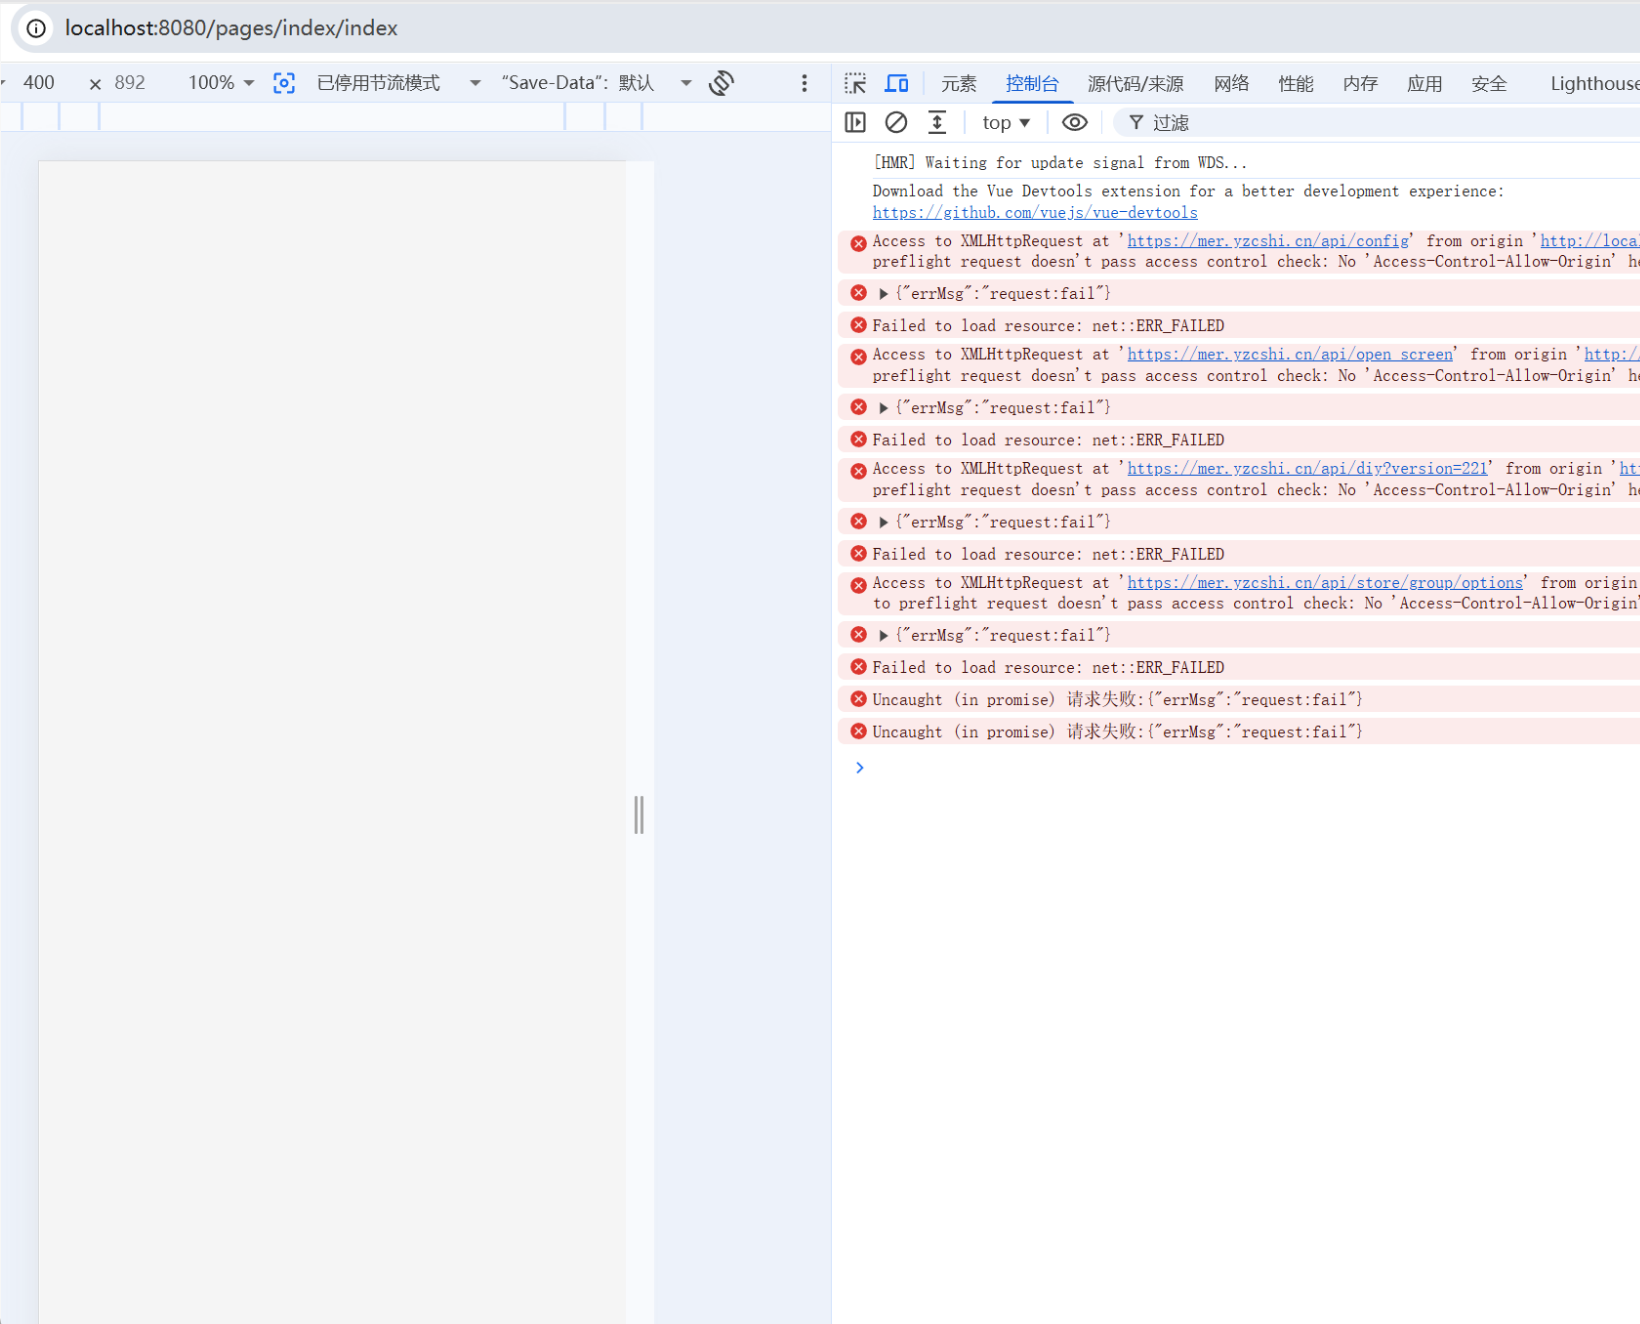Screen dimensions: 1640x1324
Task: Click the dimensions preset dropdown arrow before 400
Action: [x=3, y=83]
